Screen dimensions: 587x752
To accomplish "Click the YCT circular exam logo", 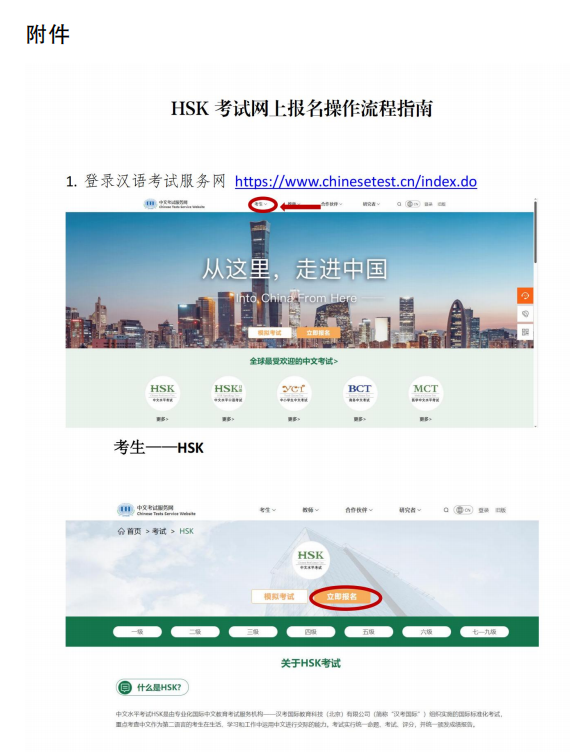I will [294, 393].
